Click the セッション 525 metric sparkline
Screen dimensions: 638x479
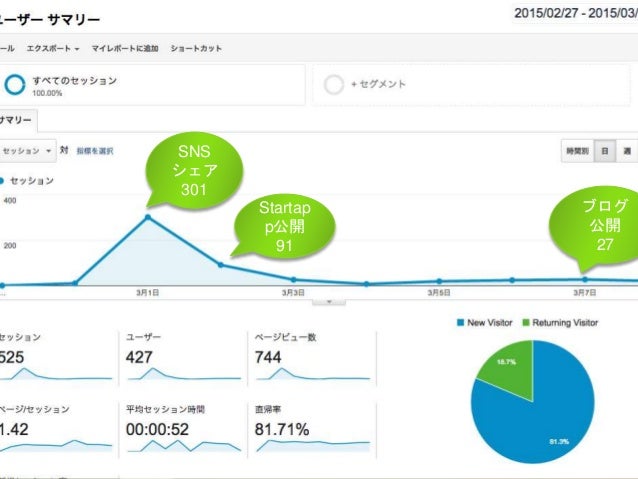tap(56, 374)
